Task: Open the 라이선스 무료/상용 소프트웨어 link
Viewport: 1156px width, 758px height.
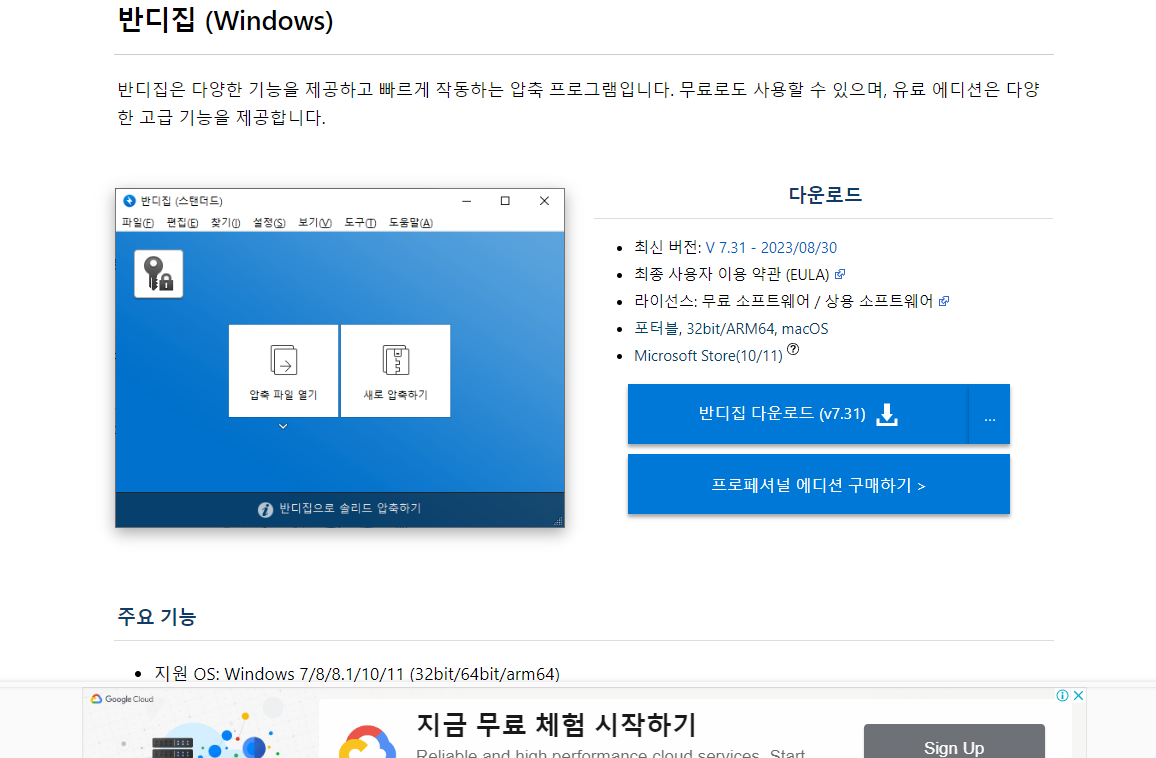Action: [784, 301]
